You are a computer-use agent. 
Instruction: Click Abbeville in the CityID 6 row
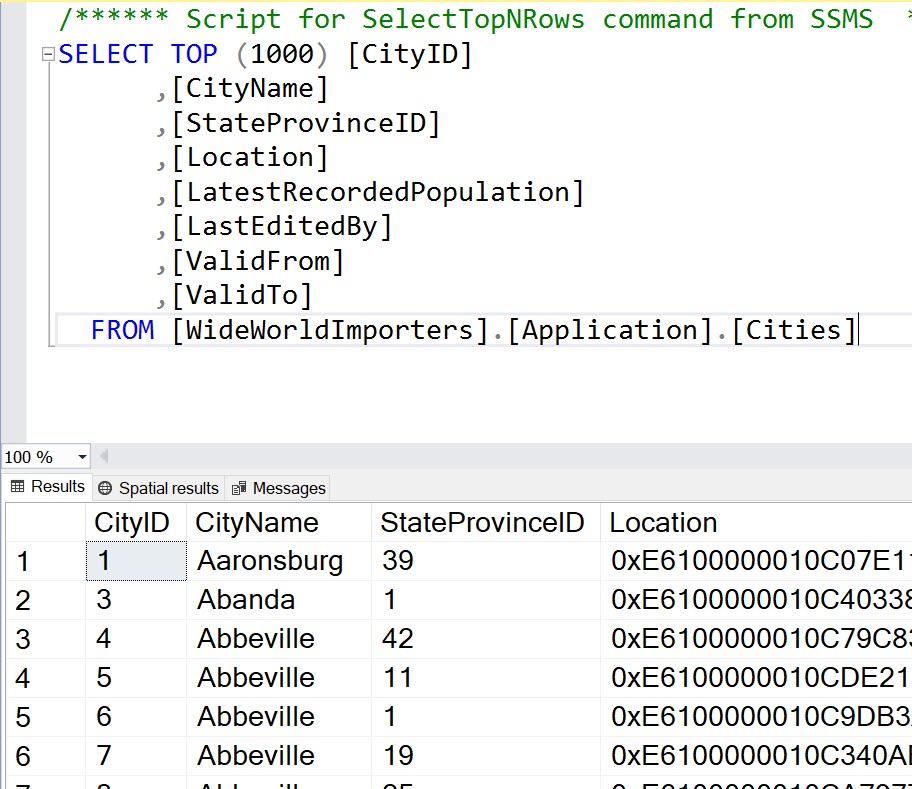click(x=279, y=717)
